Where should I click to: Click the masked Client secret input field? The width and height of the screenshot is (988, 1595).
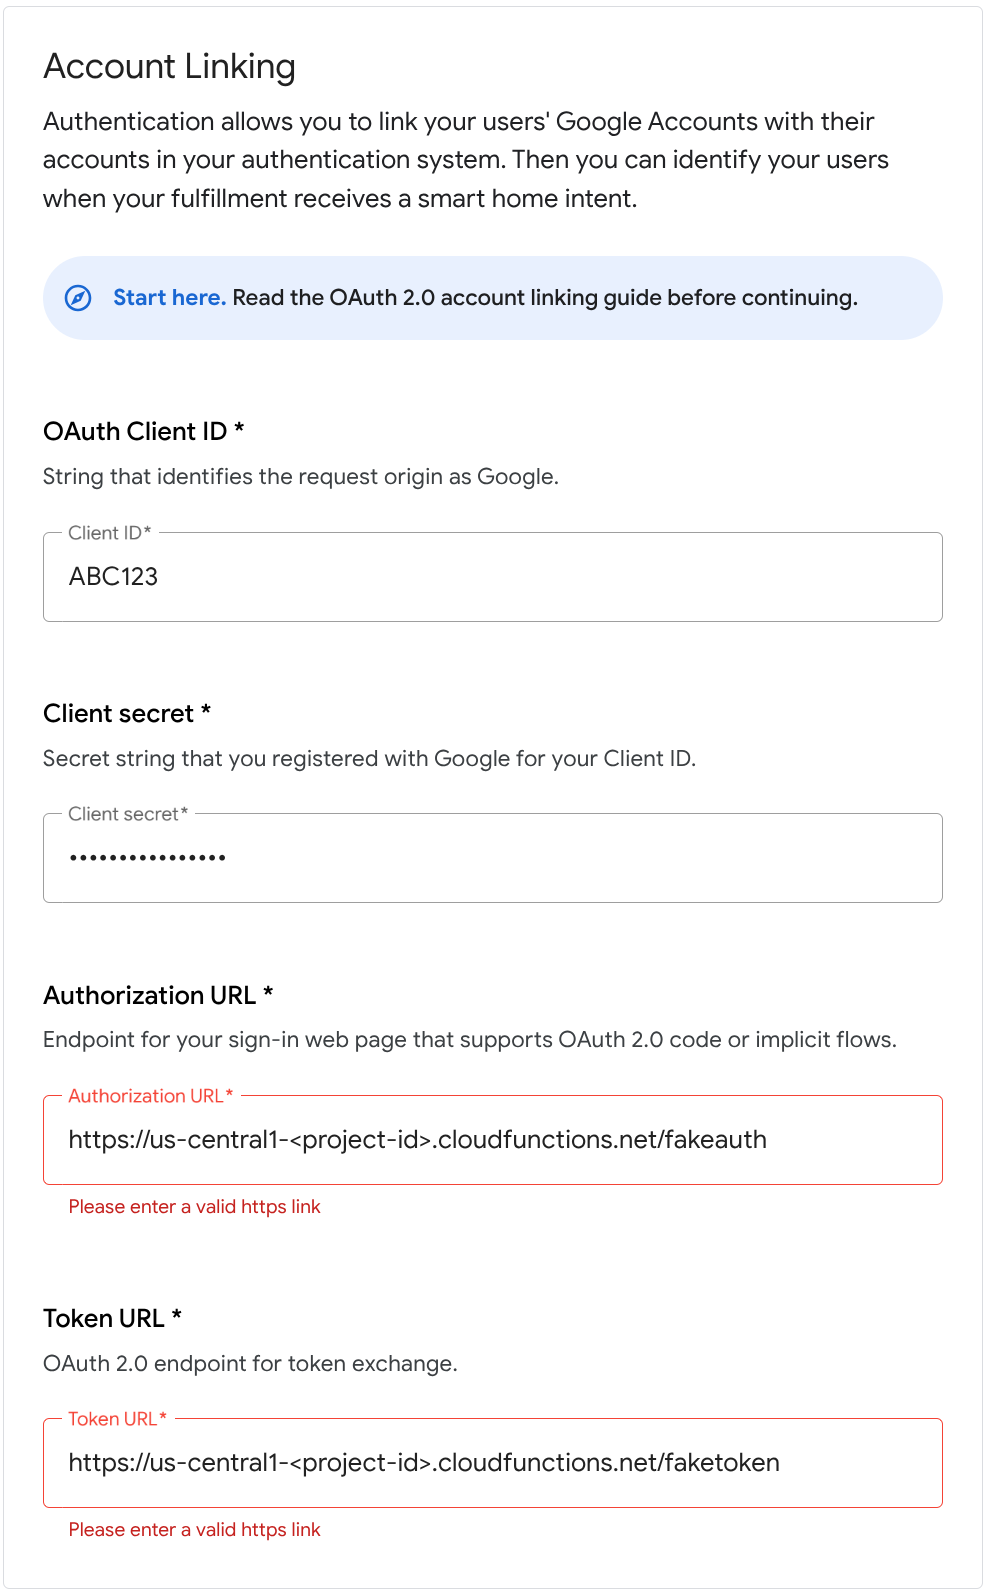coord(492,858)
